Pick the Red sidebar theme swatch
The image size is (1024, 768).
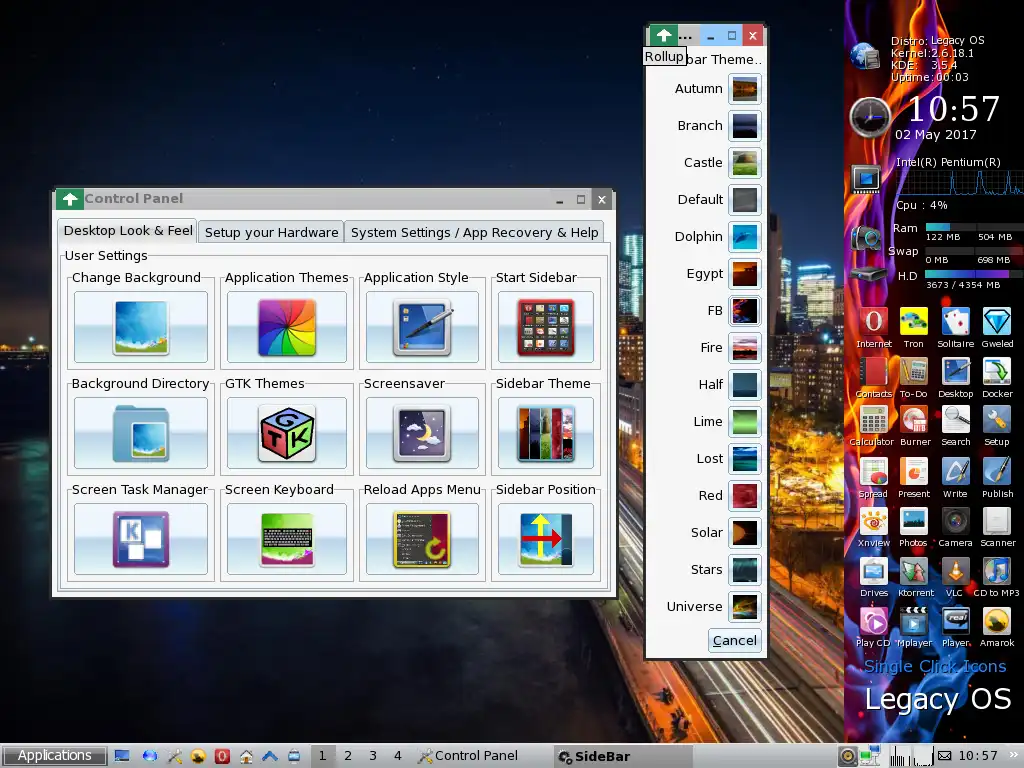pyautogui.click(x=744, y=496)
